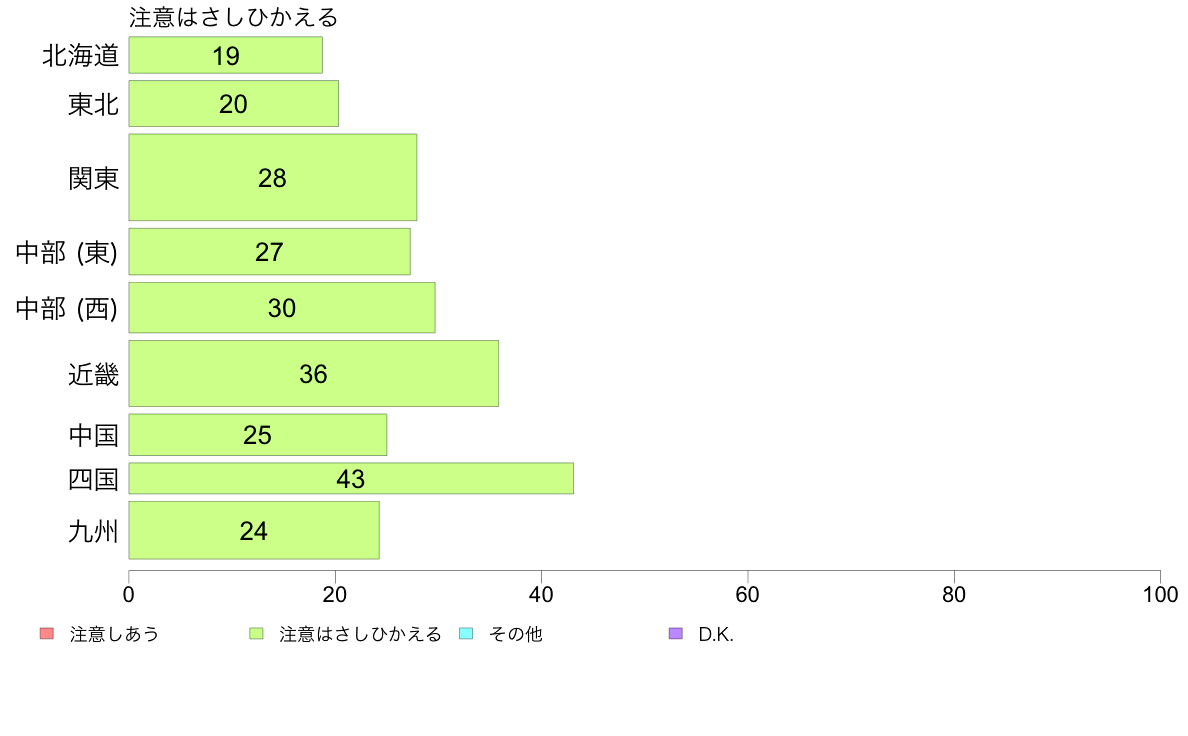Screen dimensions: 1188x736
Task: Click the green 注意はさしひかえる legend swatch
Action: point(256,634)
